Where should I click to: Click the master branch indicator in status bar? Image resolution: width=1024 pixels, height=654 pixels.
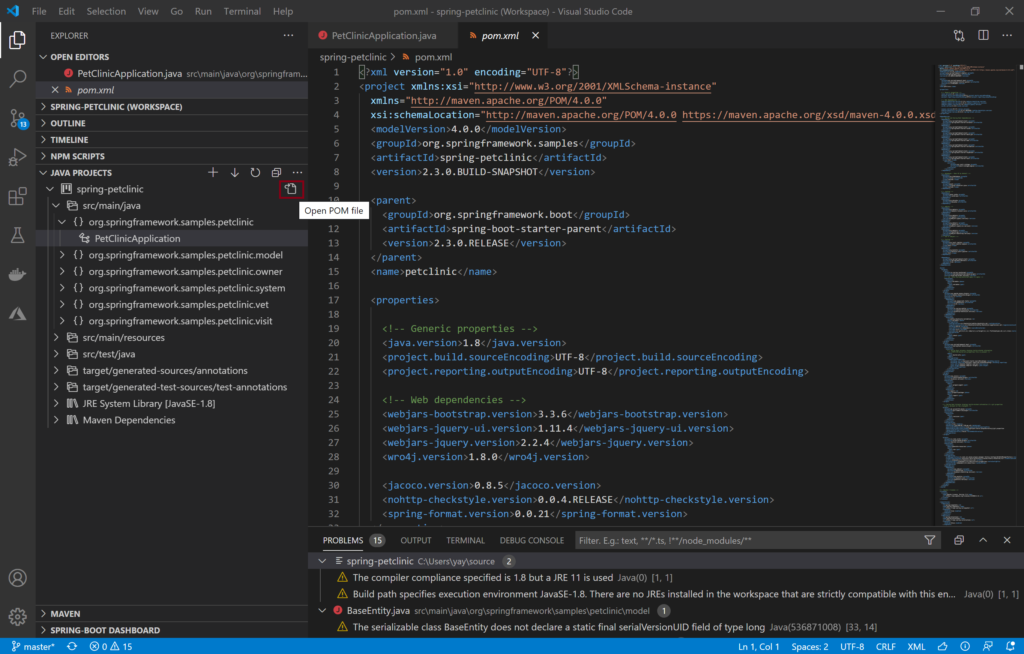33,646
